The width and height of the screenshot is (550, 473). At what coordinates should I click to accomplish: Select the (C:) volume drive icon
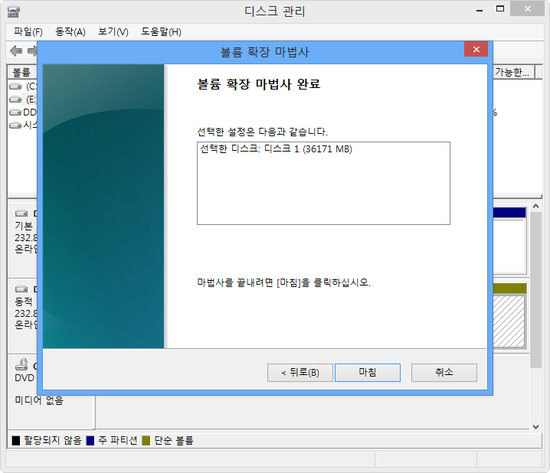[x=15, y=86]
